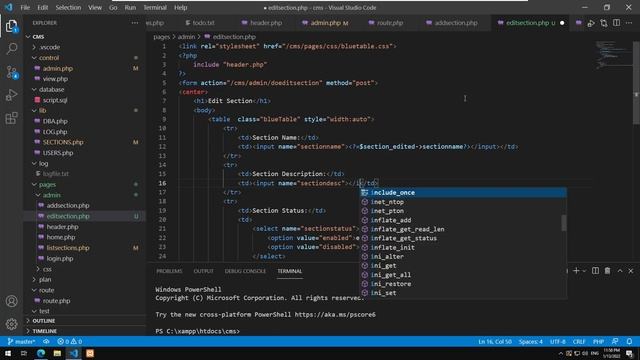Switch to the addsection.php tab
640x360 pixels.
pyautogui.click(x=451, y=23)
